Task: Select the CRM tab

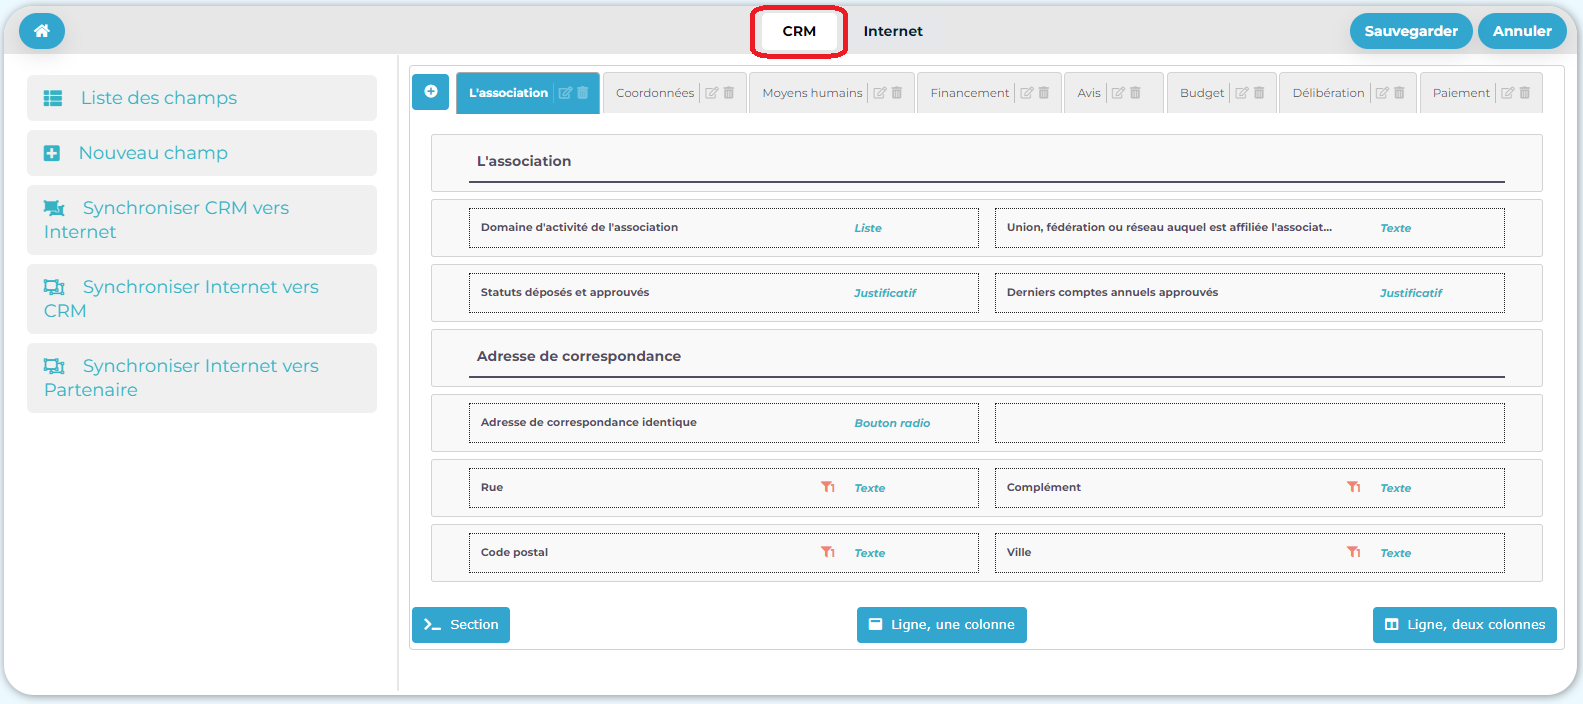Action: click(799, 31)
